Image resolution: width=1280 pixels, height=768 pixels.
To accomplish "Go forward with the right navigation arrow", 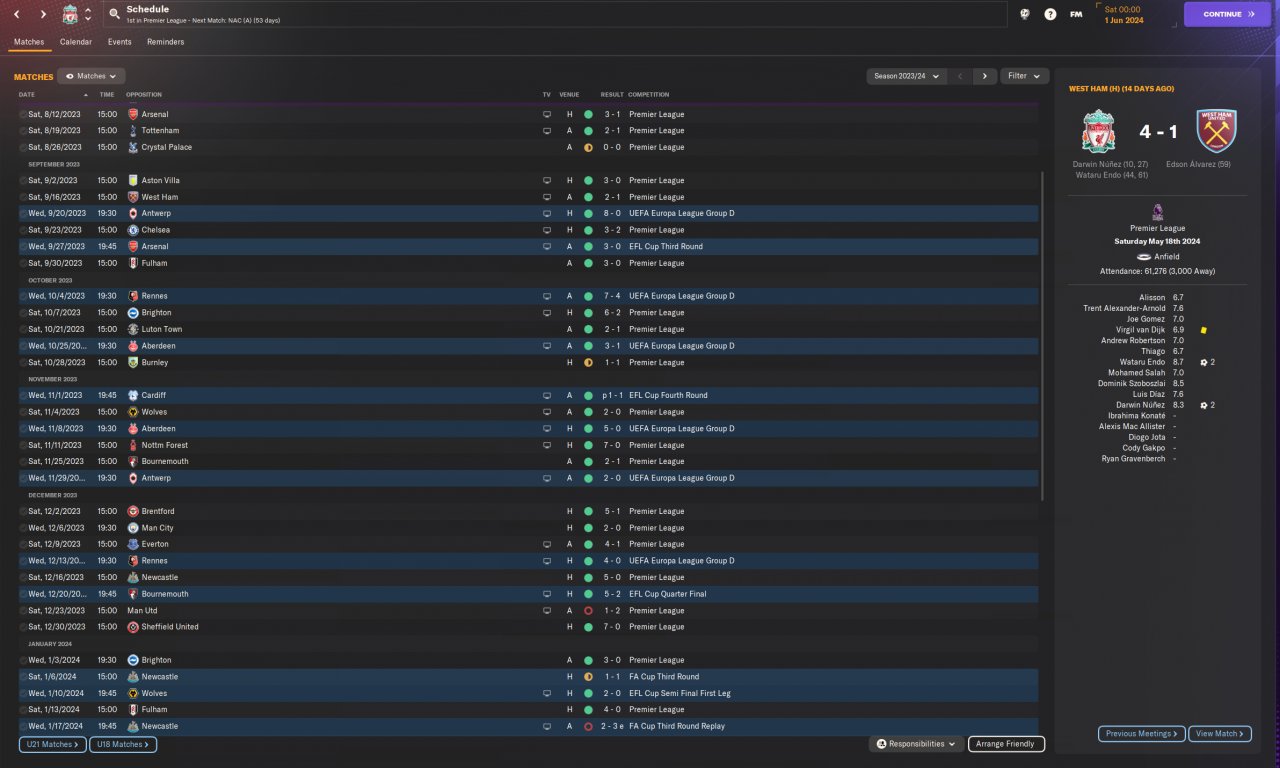I will coord(43,15).
